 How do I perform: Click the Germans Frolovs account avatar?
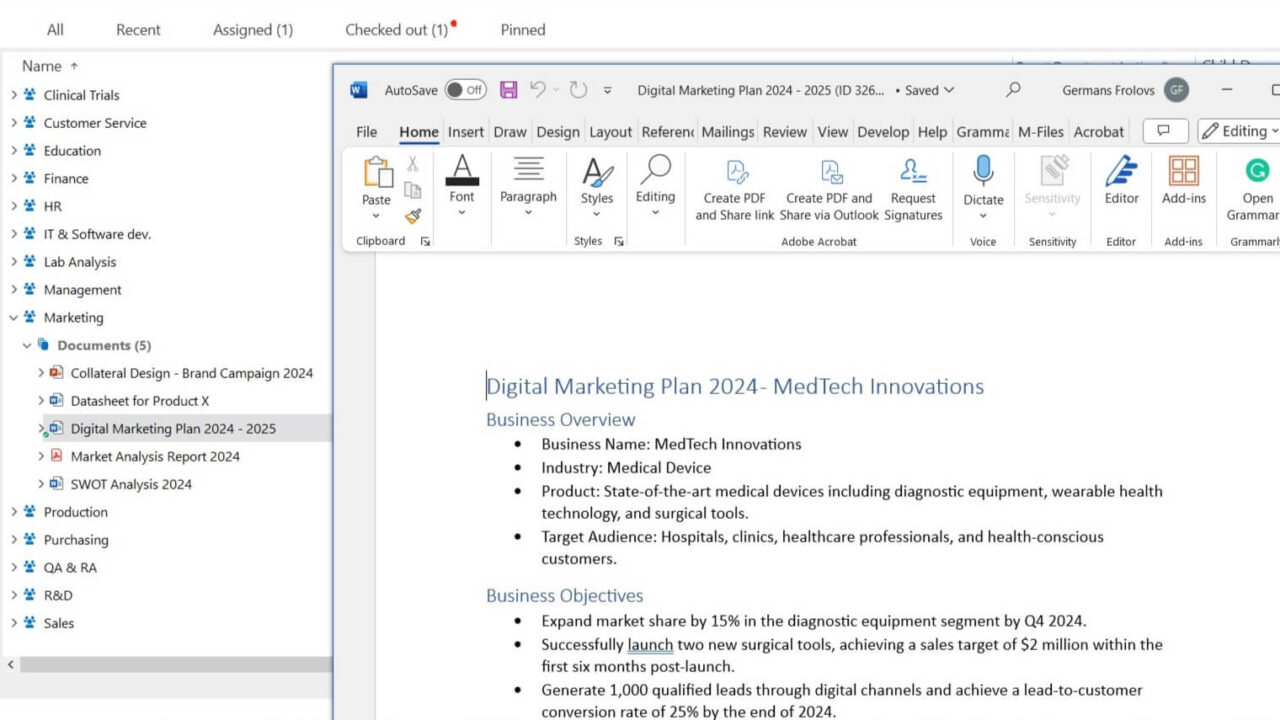tap(1176, 90)
